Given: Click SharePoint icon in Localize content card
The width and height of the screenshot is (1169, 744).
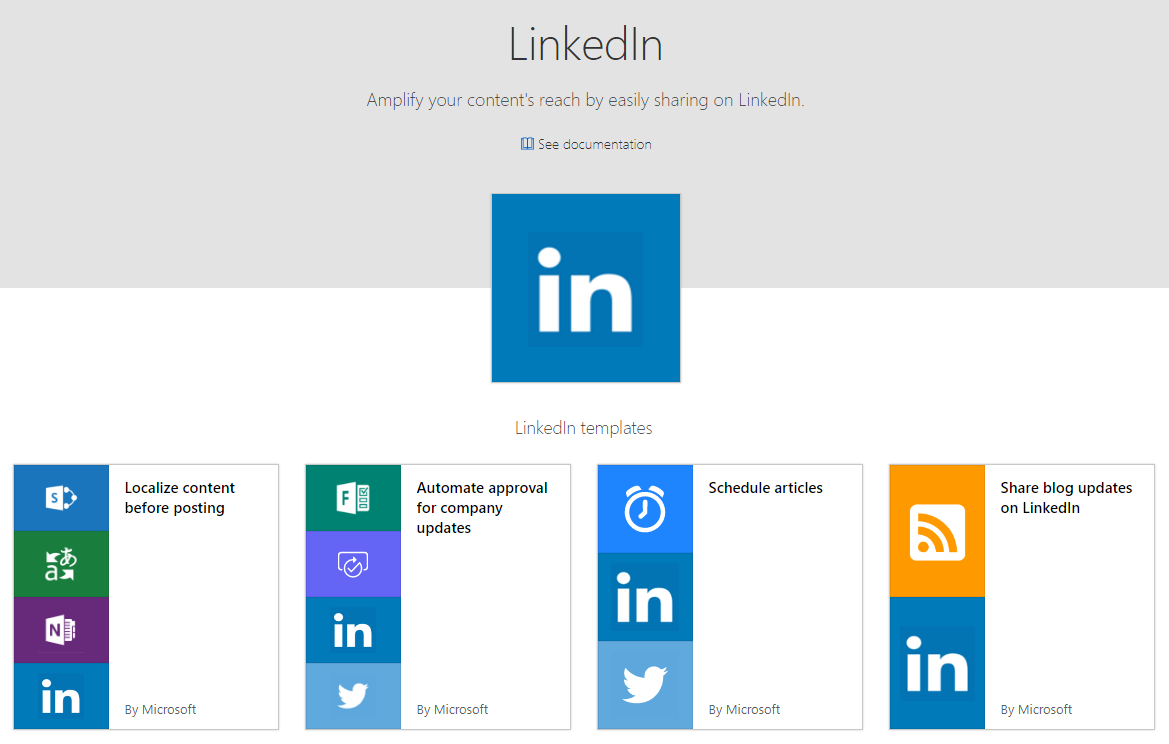Looking at the screenshot, I should [x=61, y=498].
